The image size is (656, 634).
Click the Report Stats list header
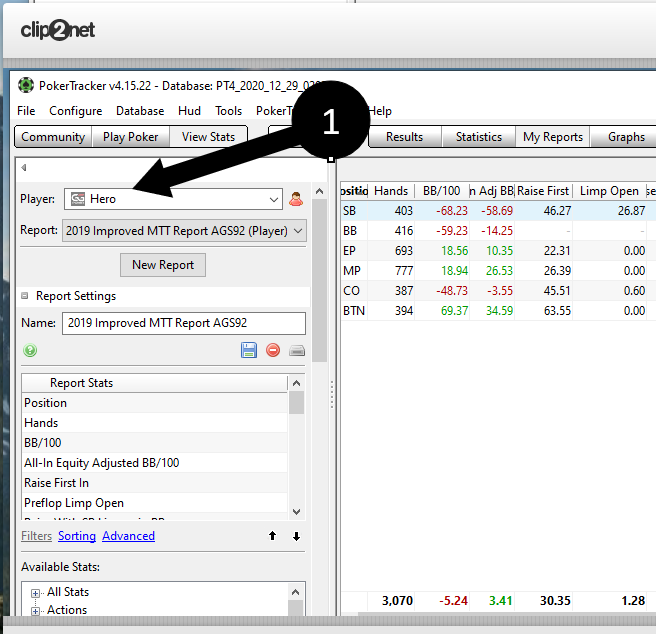155,383
